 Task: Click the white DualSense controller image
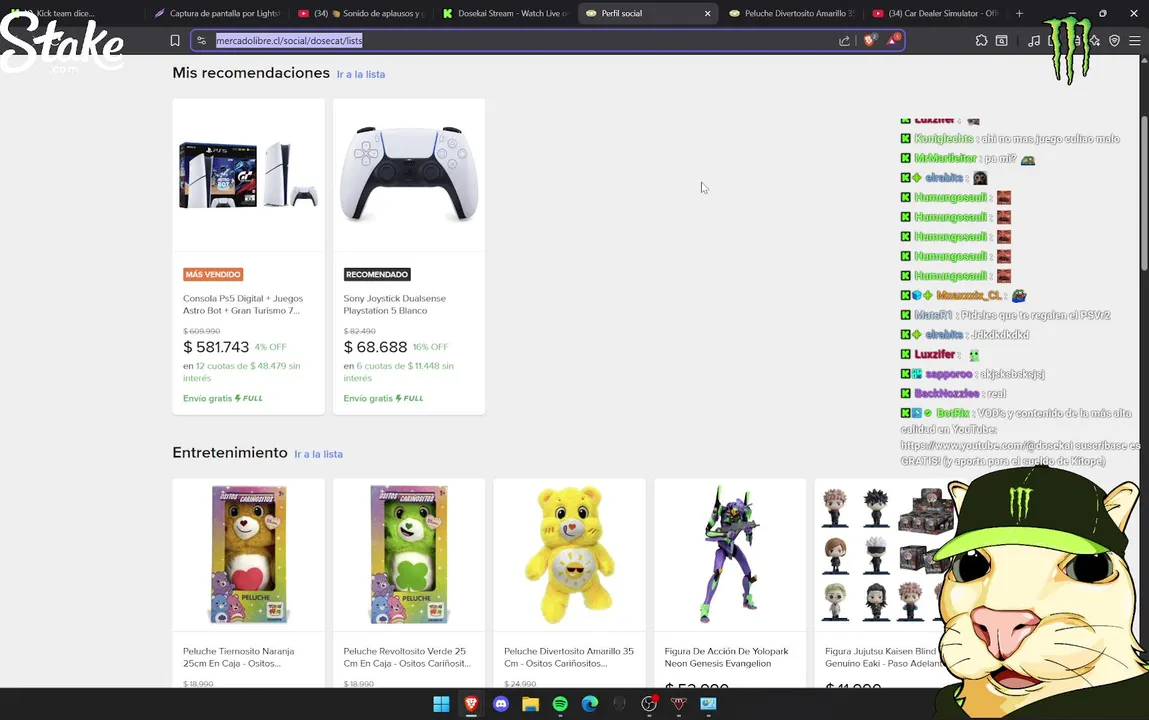click(x=409, y=174)
